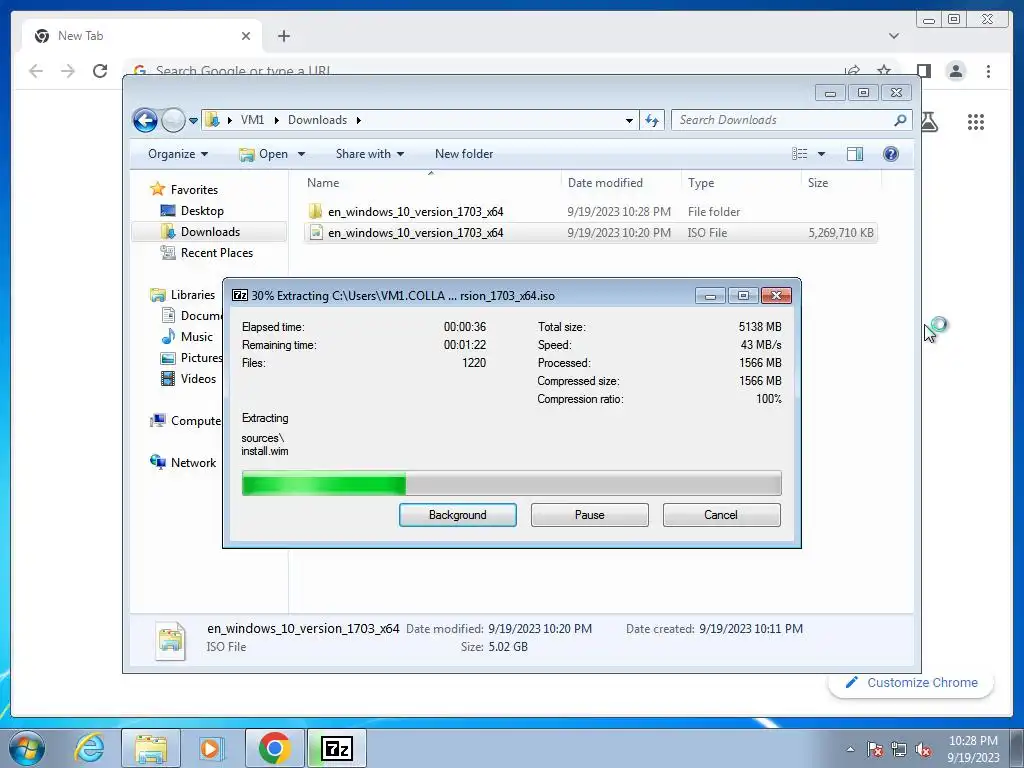
Task: Click Chrome tab search chevron
Action: pyautogui.click(x=893, y=36)
